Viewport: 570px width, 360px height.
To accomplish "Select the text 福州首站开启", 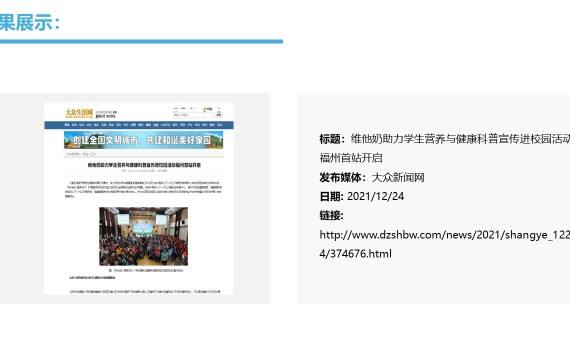I will [x=351, y=158].
